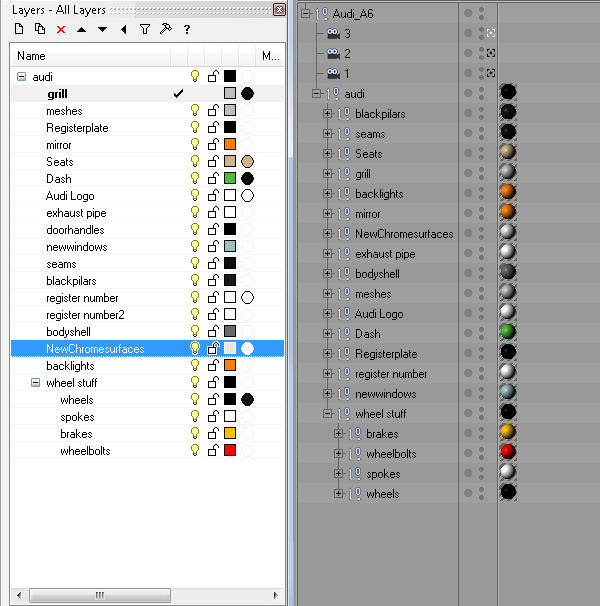
Task: Collapse wheel stuff node in object tree
Action: point(327,414)
